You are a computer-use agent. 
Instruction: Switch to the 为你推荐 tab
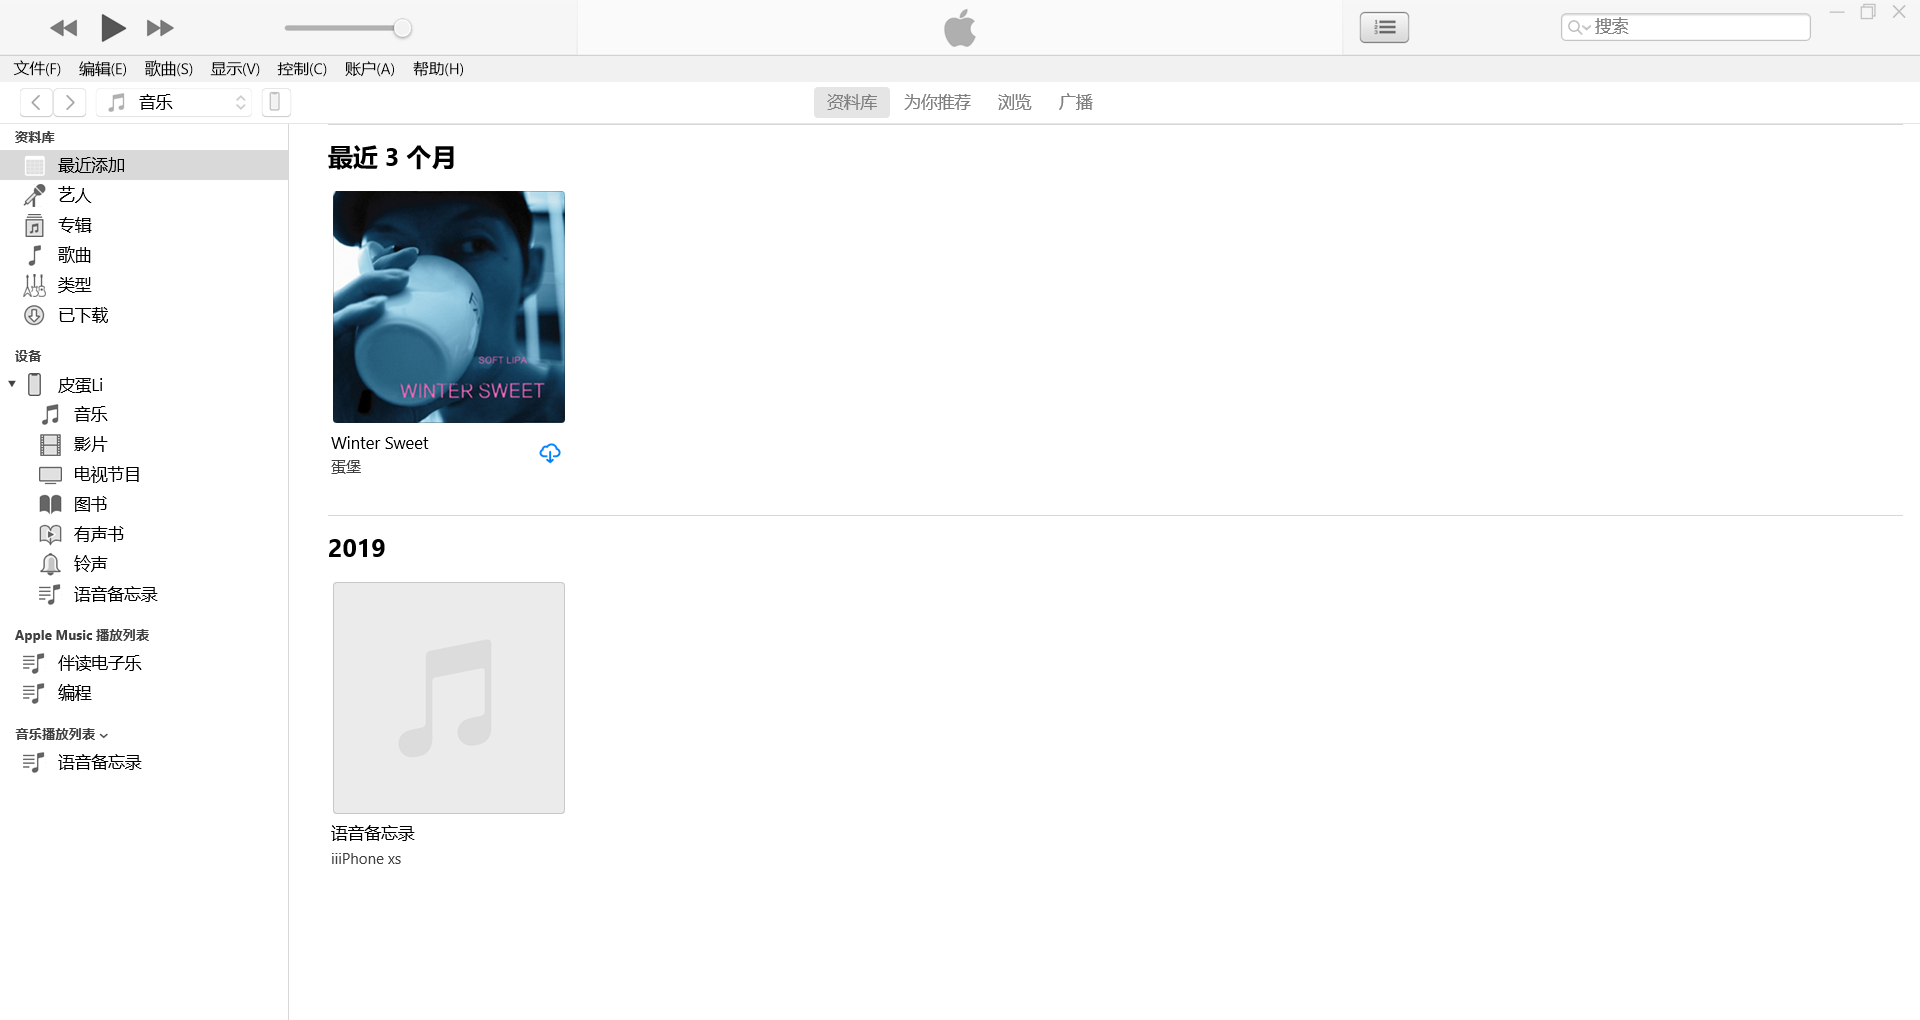tap(937, 102)
